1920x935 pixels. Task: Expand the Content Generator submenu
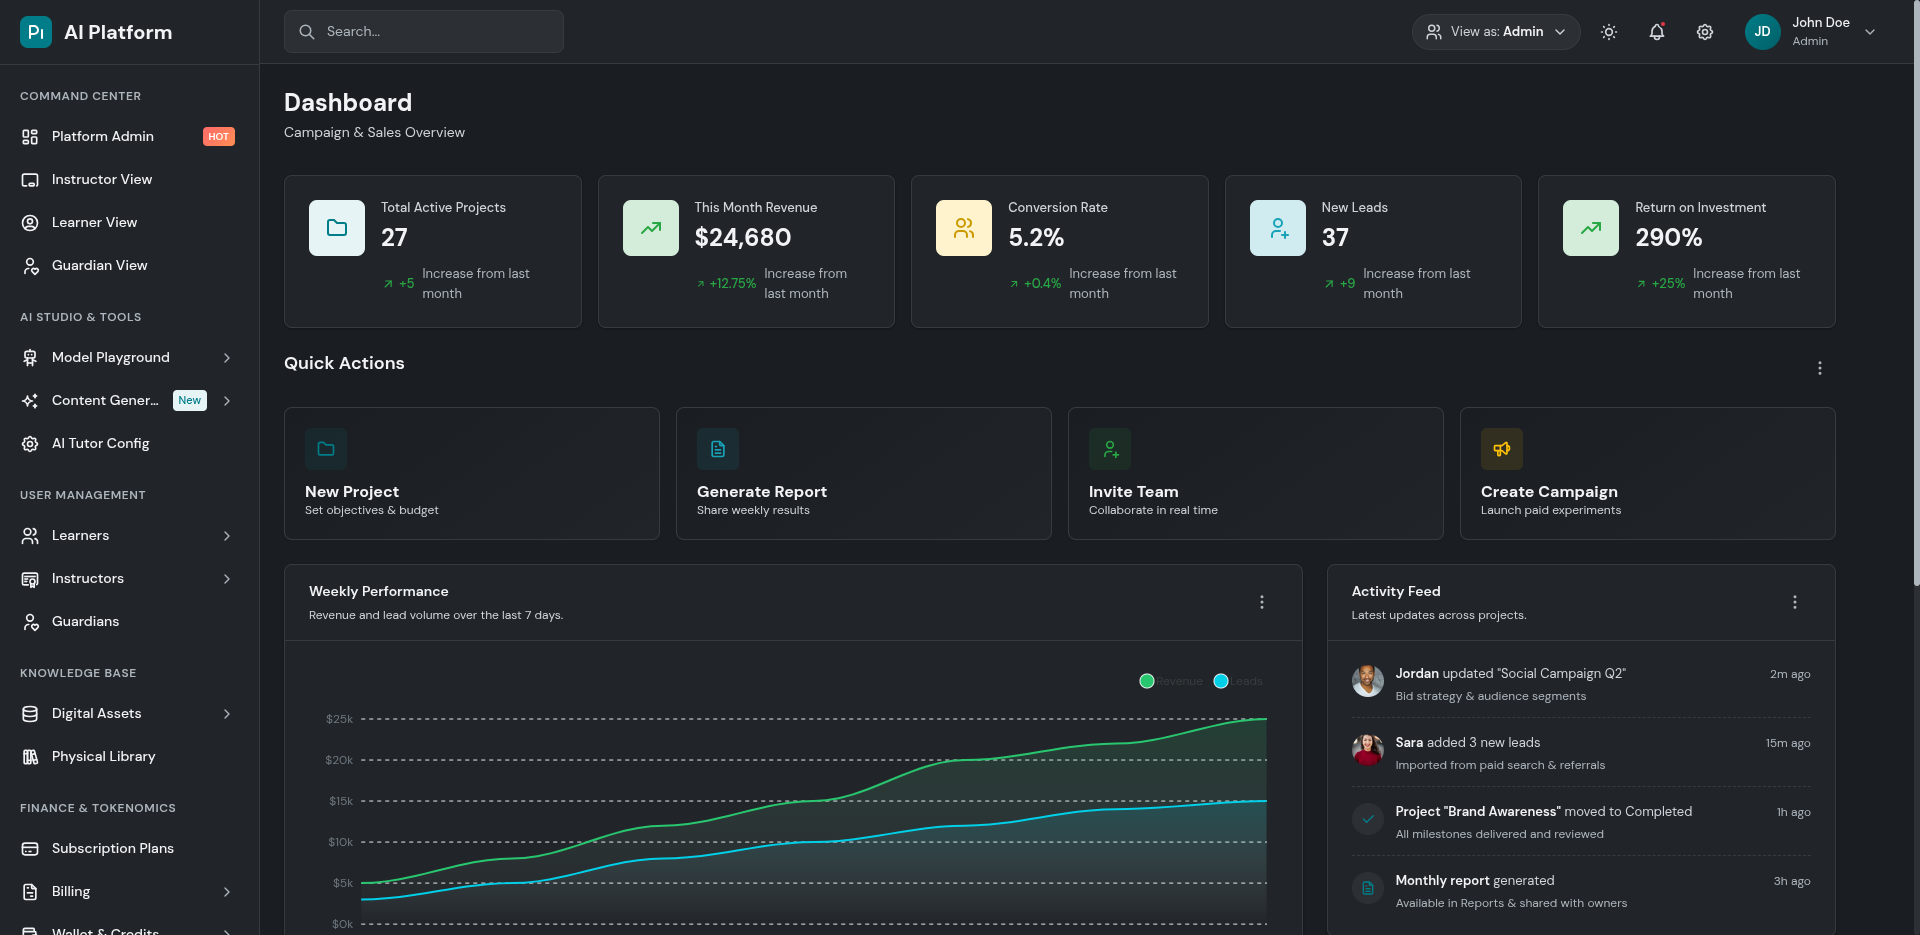pyautogui.click(x=103, y=400)
